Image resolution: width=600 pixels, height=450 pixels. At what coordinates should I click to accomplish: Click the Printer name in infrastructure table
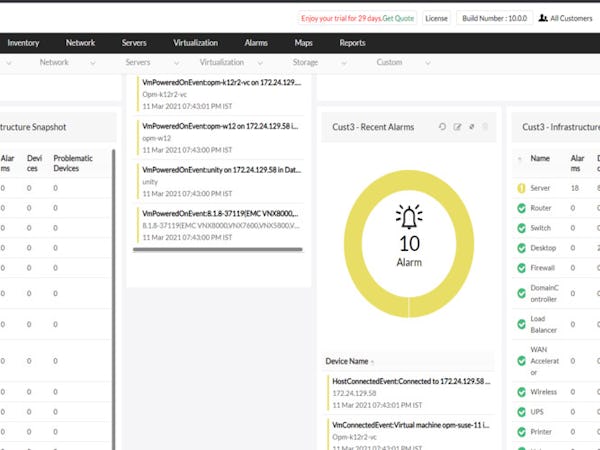pos(541,432)
